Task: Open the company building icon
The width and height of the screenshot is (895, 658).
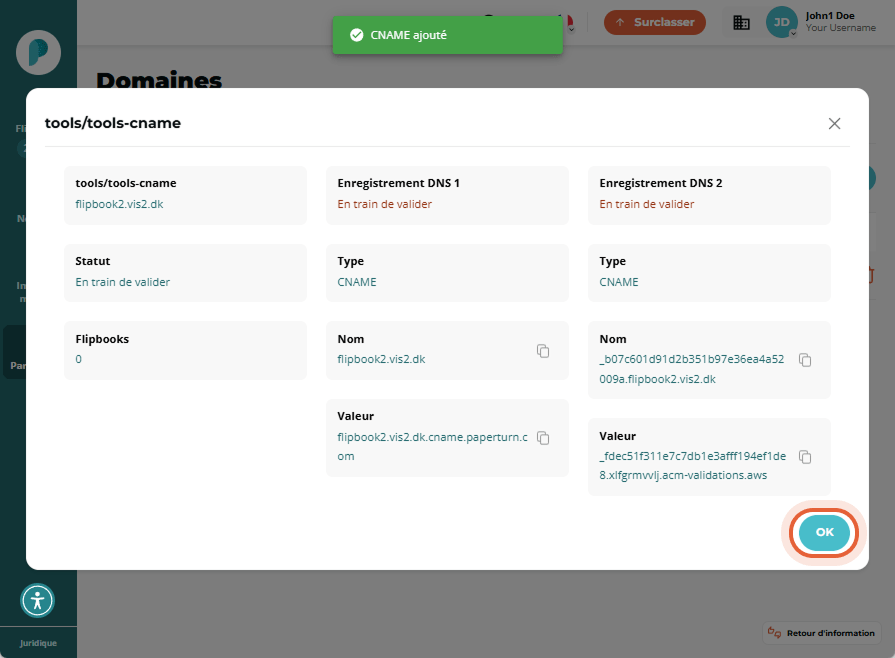Action: (x=741, y=22)
